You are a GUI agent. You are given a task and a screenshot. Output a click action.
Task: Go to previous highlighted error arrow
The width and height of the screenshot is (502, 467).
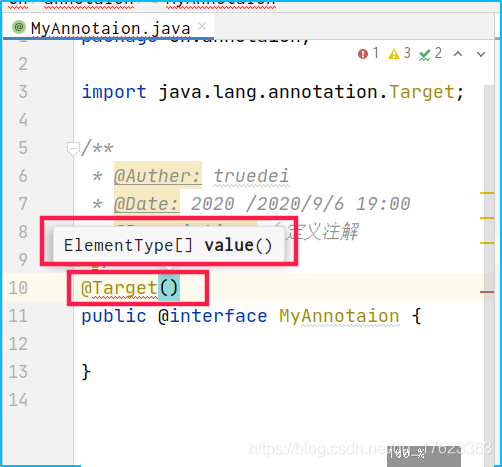point(458,54)
